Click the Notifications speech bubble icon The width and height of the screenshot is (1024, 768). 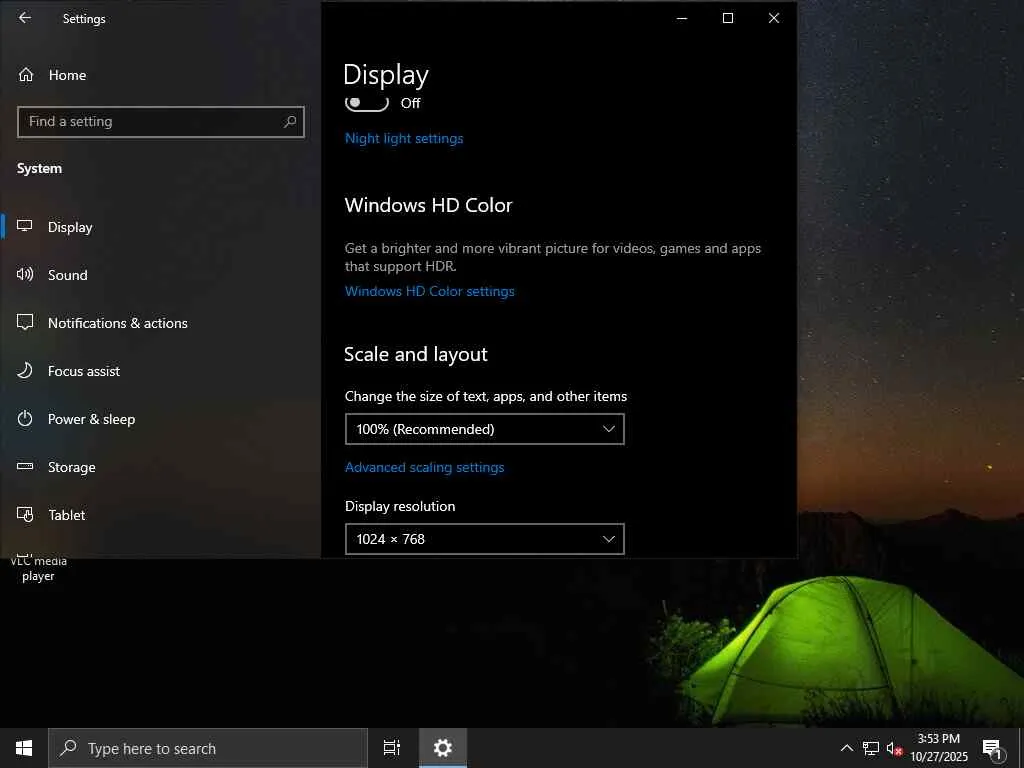[x=25, y=323]
